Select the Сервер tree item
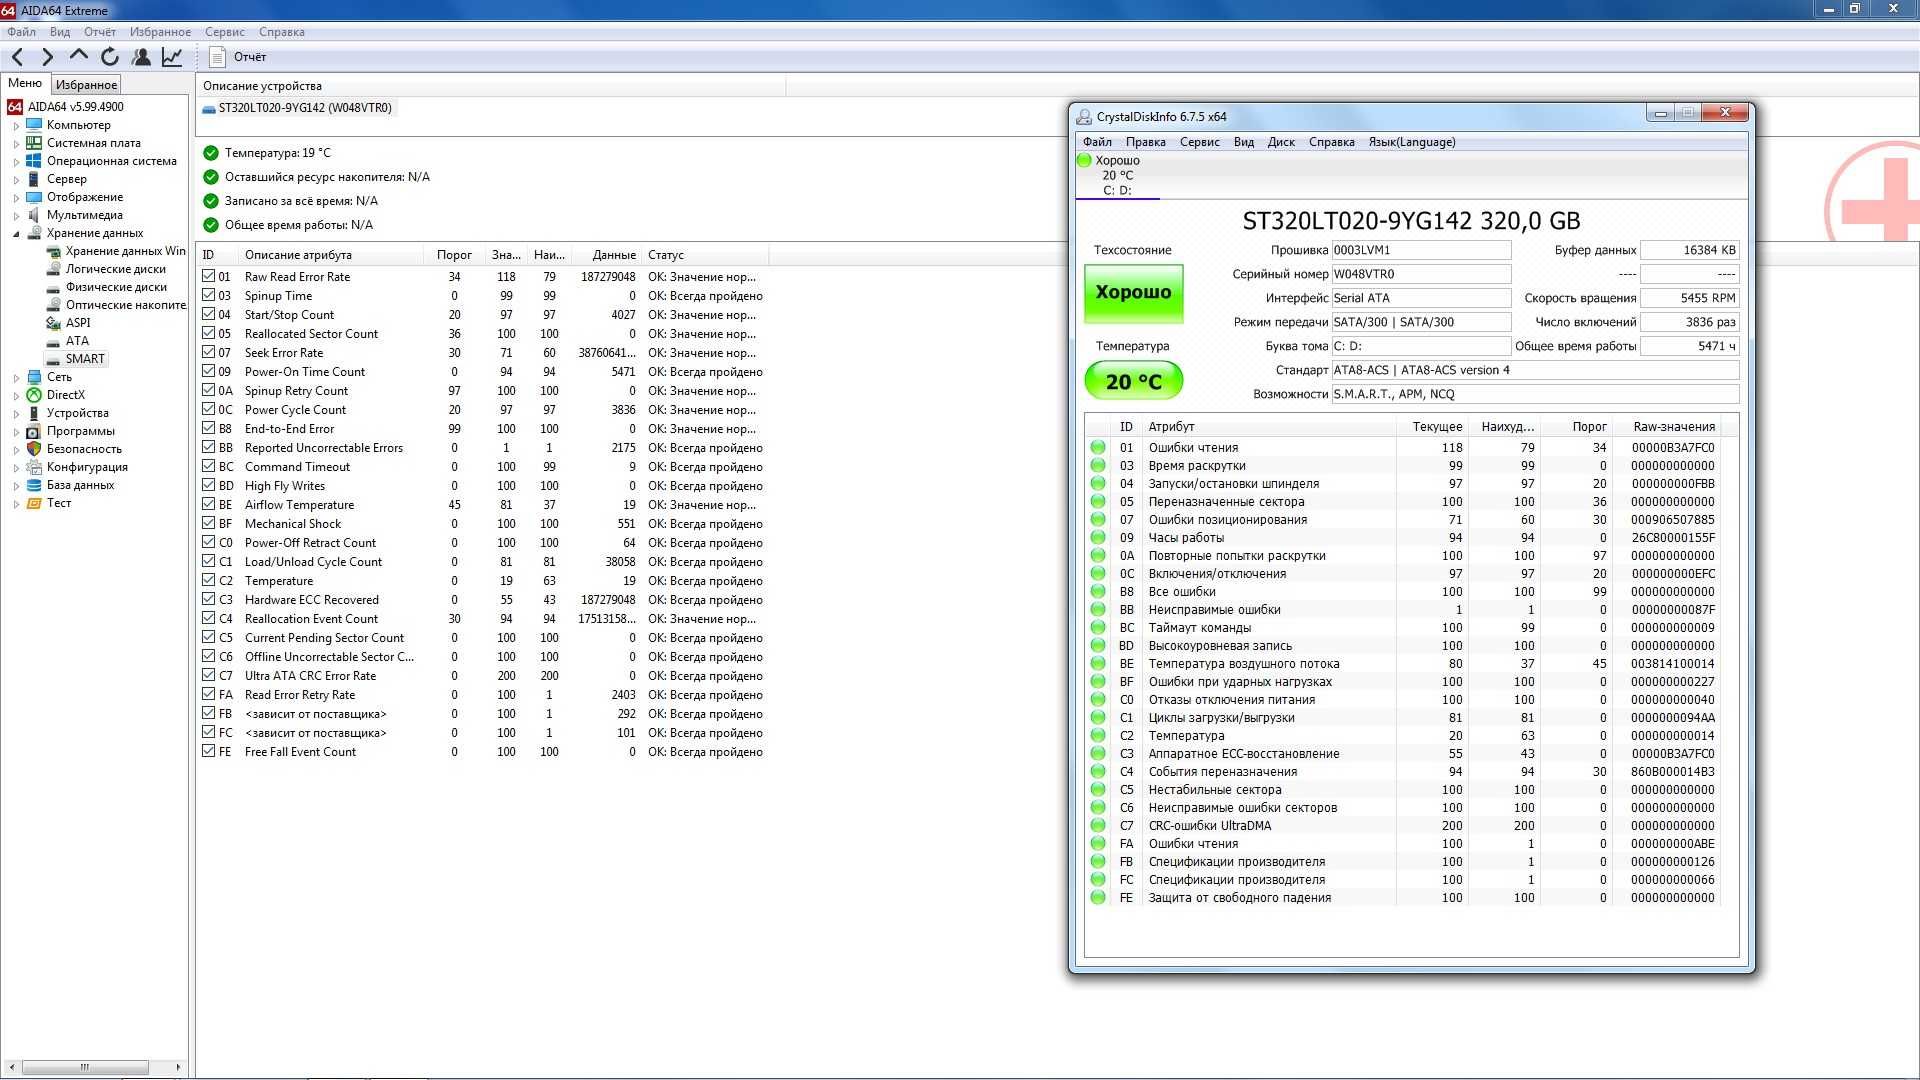 (66, 179)
